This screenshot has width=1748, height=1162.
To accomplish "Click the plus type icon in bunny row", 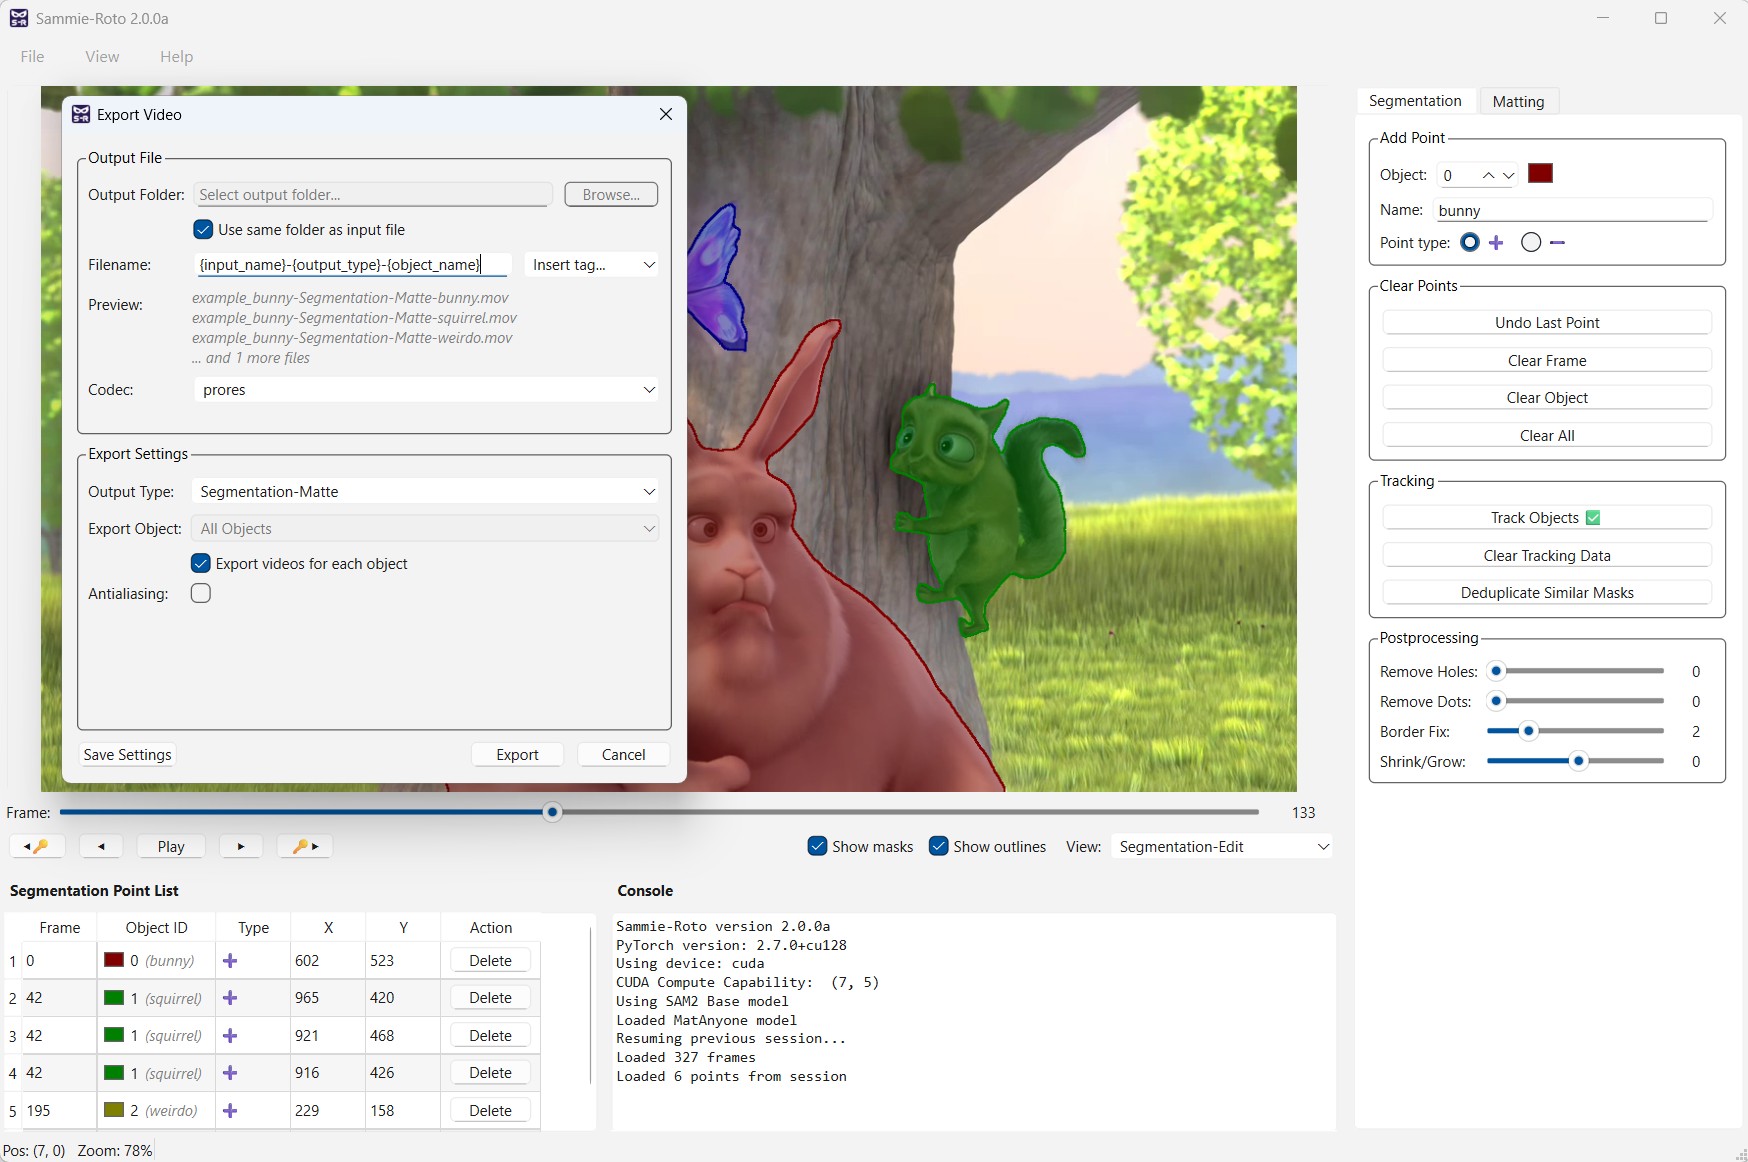I will point(230,961).
